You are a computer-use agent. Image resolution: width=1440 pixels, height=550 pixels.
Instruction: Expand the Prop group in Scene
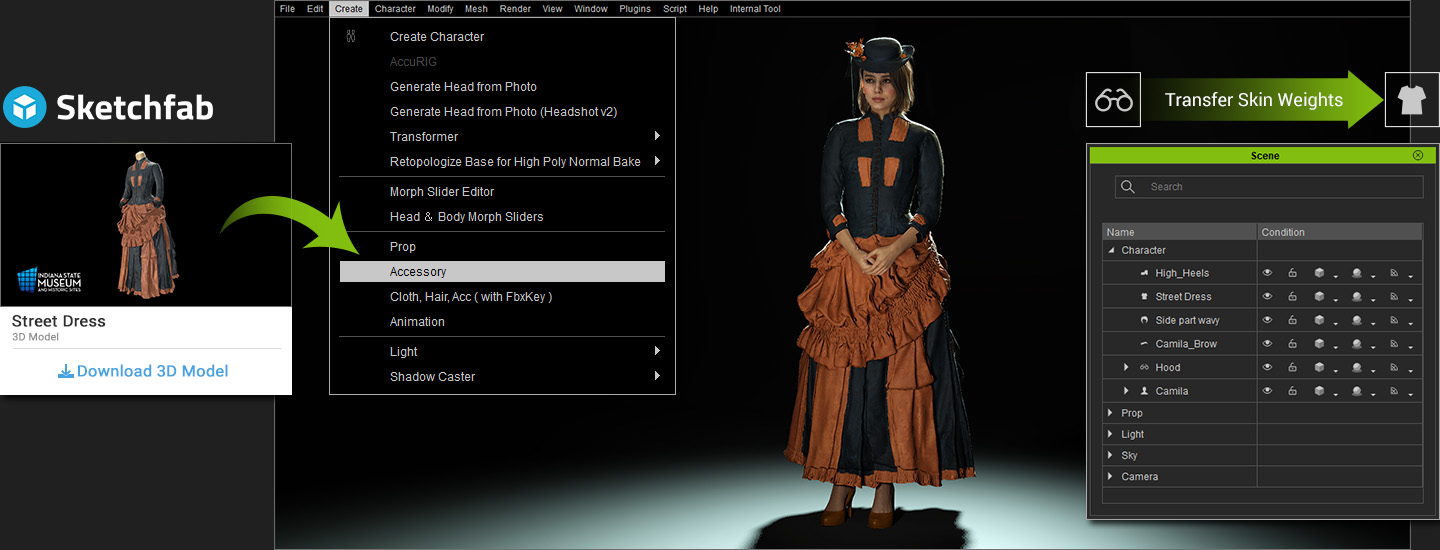1110,413
